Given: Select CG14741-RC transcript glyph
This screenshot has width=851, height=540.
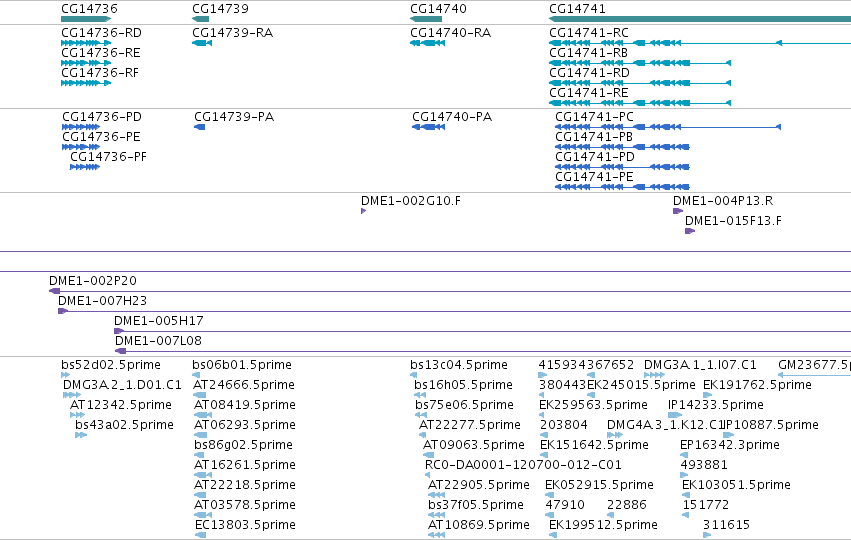Looking at the screenshot, I should [700, 43].
